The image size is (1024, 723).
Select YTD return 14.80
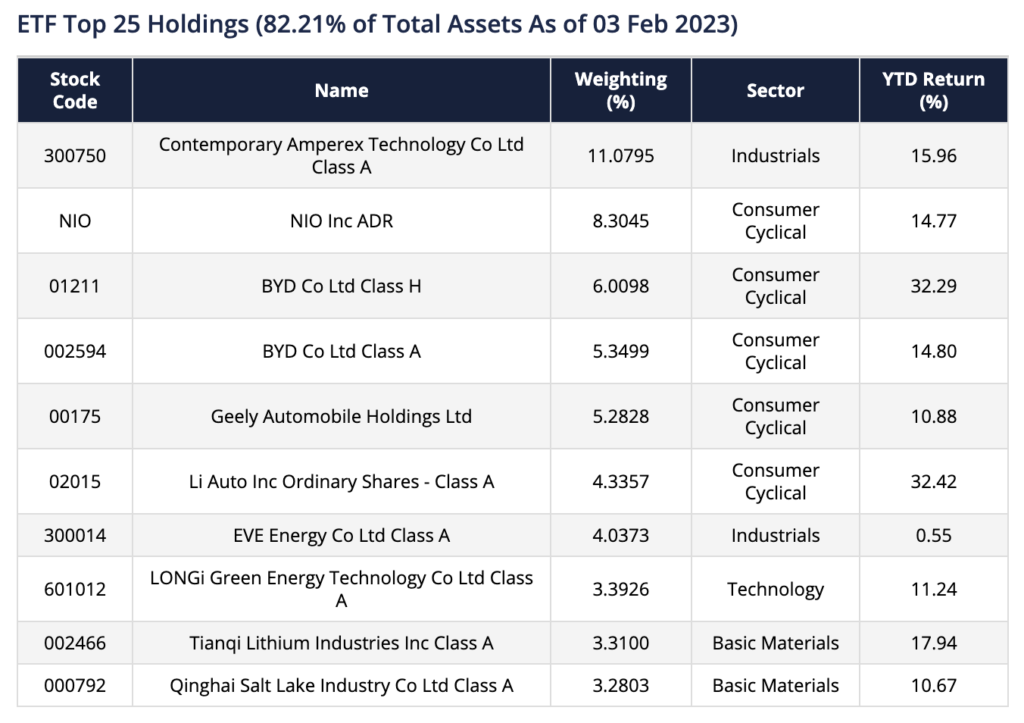click(x=933, y=351)
